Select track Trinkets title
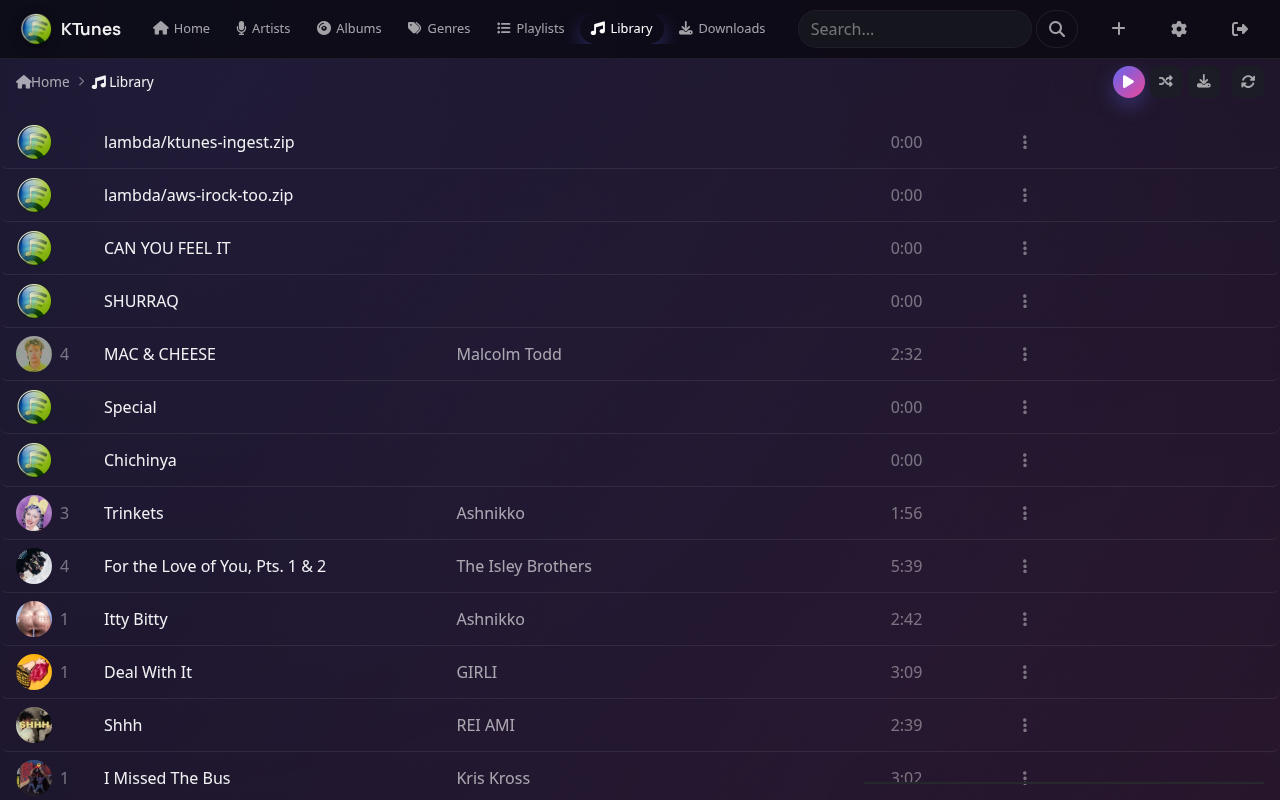1280x800 pixels. point(133,513)
